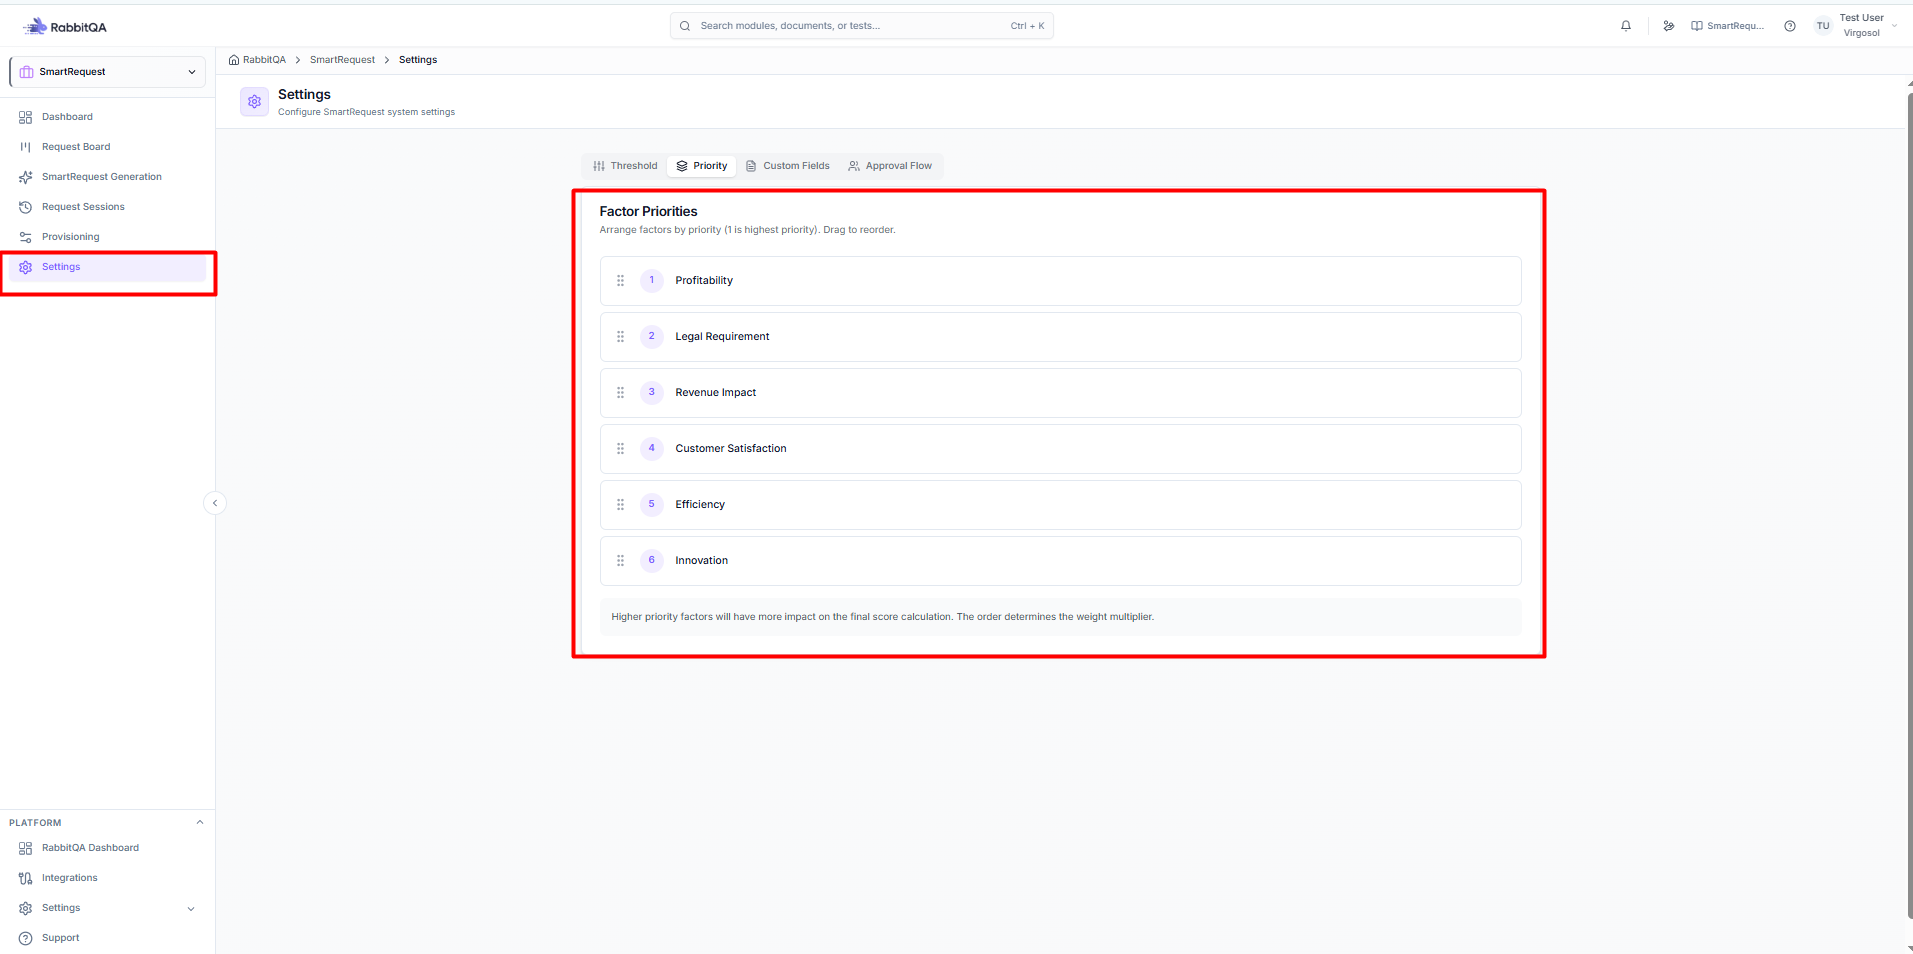This screenshot has height=954, width=1913.
Task: Click SmartRequest breadcrumb link
Action: pyautogui.click(x=342, y=60)
